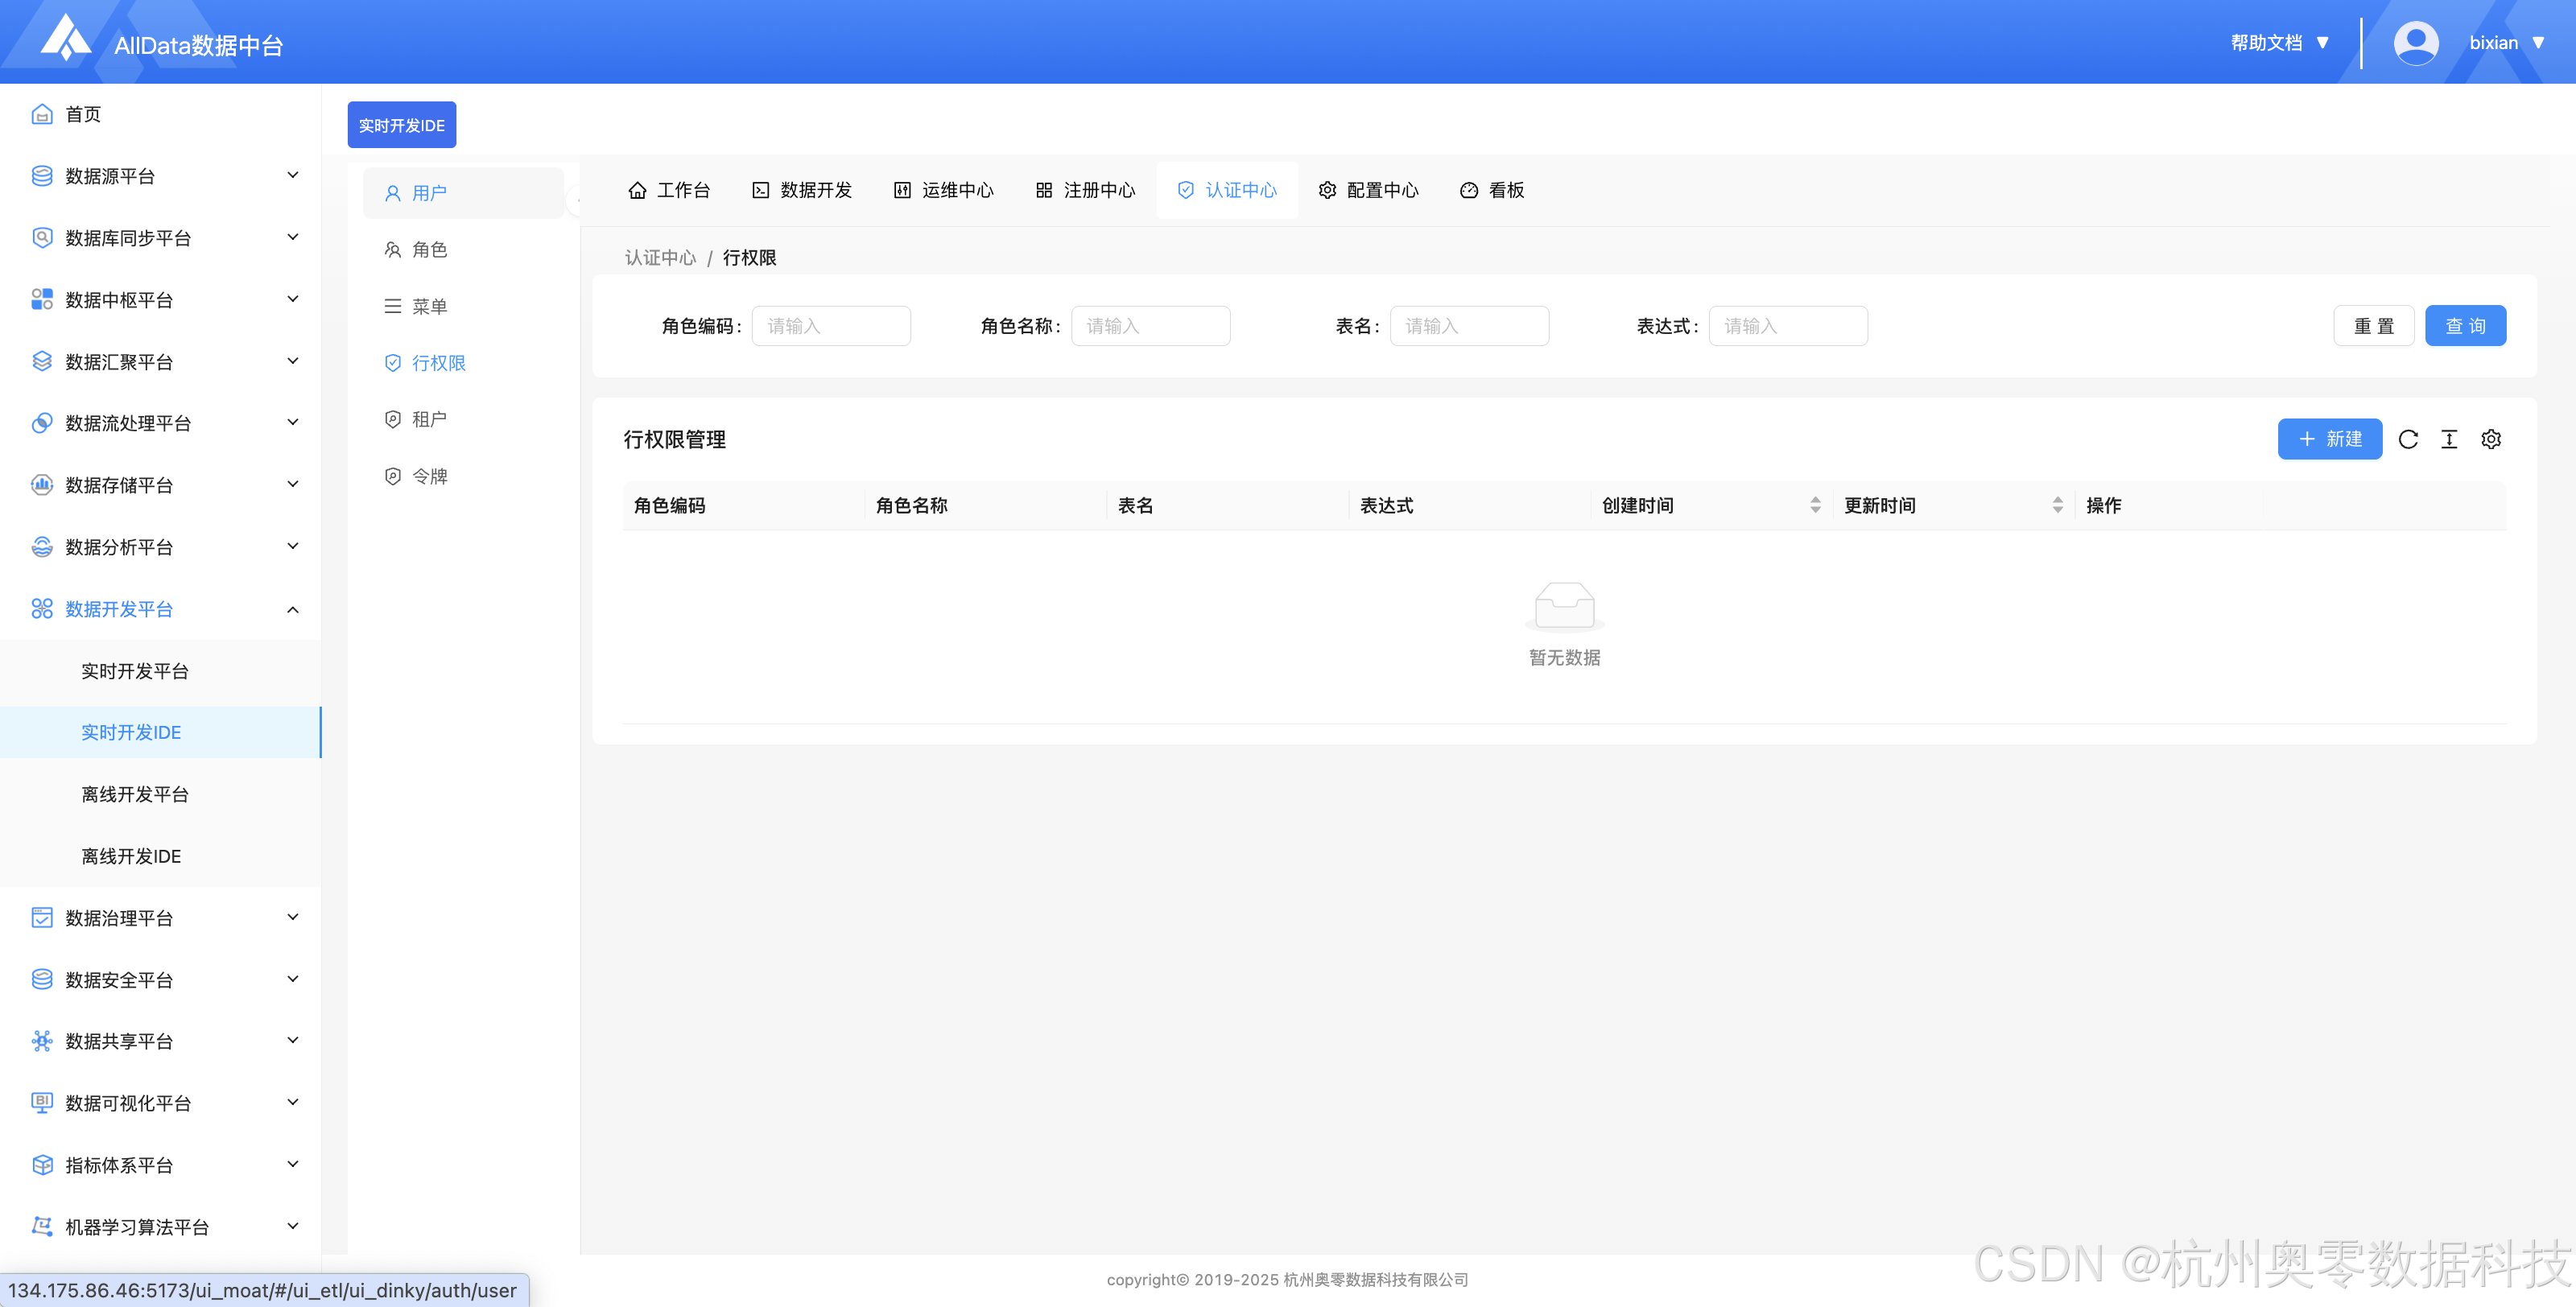This screenshot has width=2576, height=1307.
Task: Click the 租户 tenant shield icon
Action: pos(393,419)
